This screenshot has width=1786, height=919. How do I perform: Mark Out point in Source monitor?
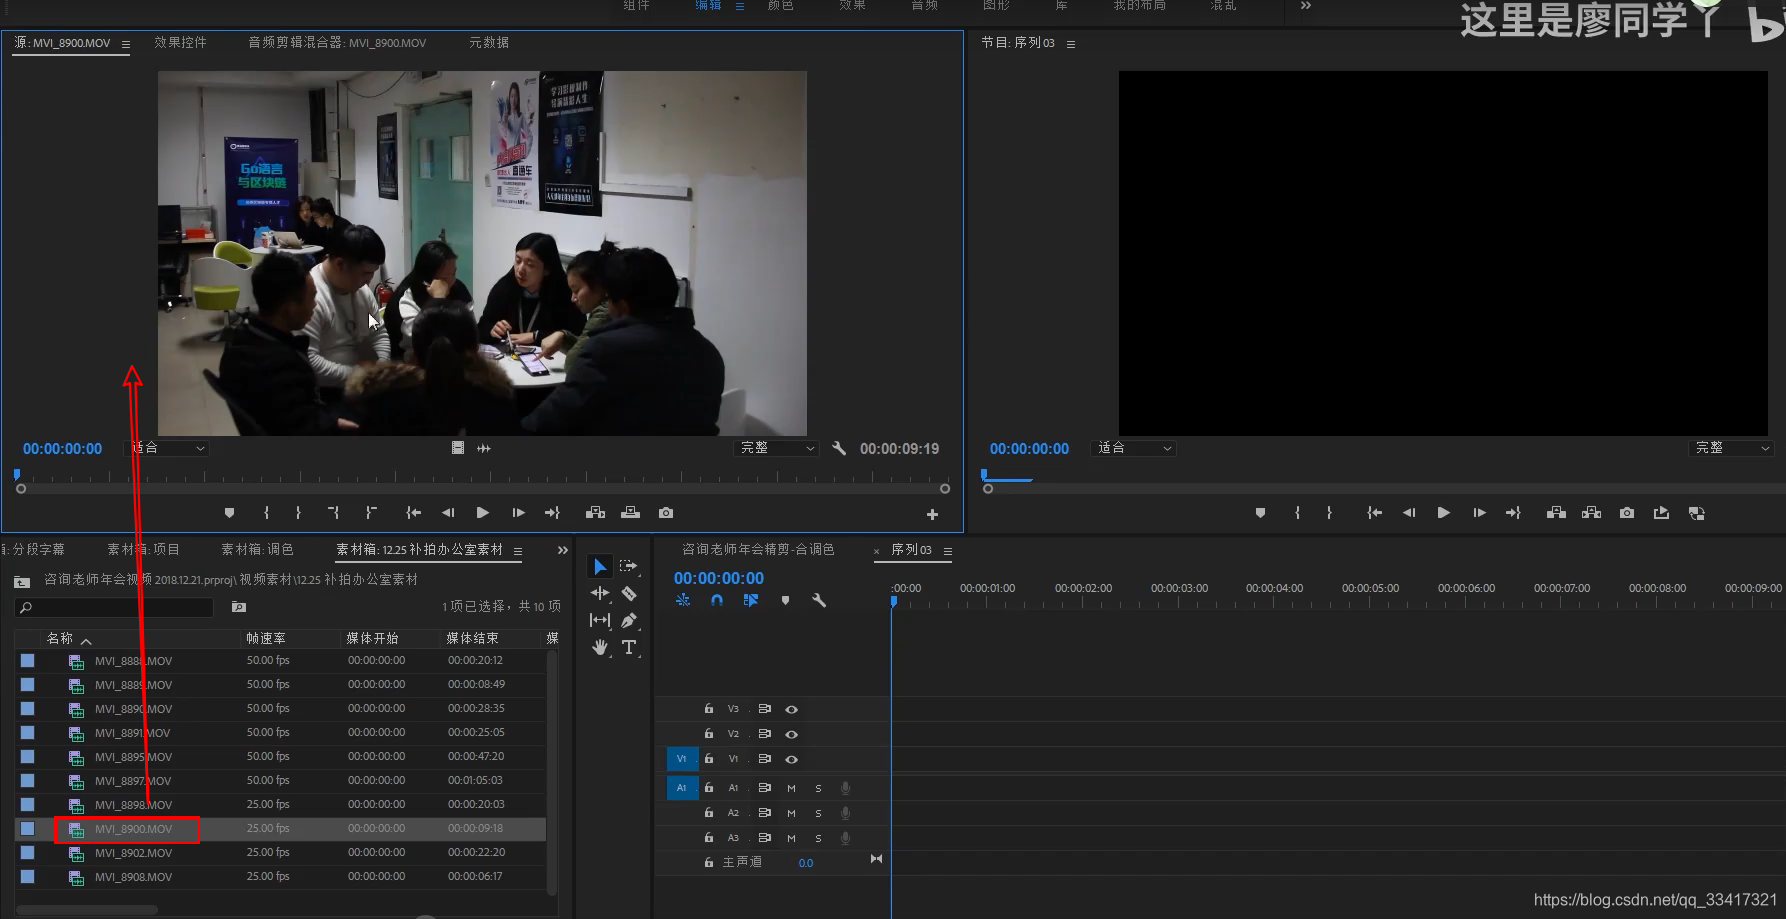[298, 513]
